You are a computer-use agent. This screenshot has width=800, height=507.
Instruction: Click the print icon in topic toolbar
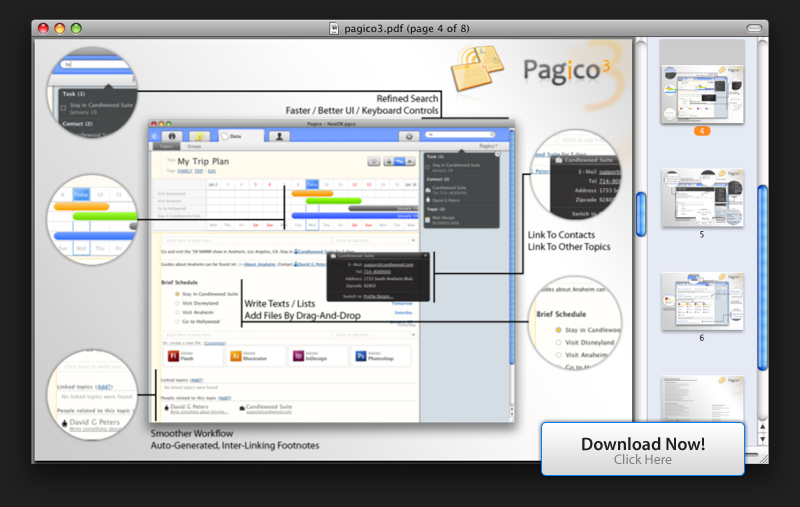pyautogui.click(x=388, y=162)
